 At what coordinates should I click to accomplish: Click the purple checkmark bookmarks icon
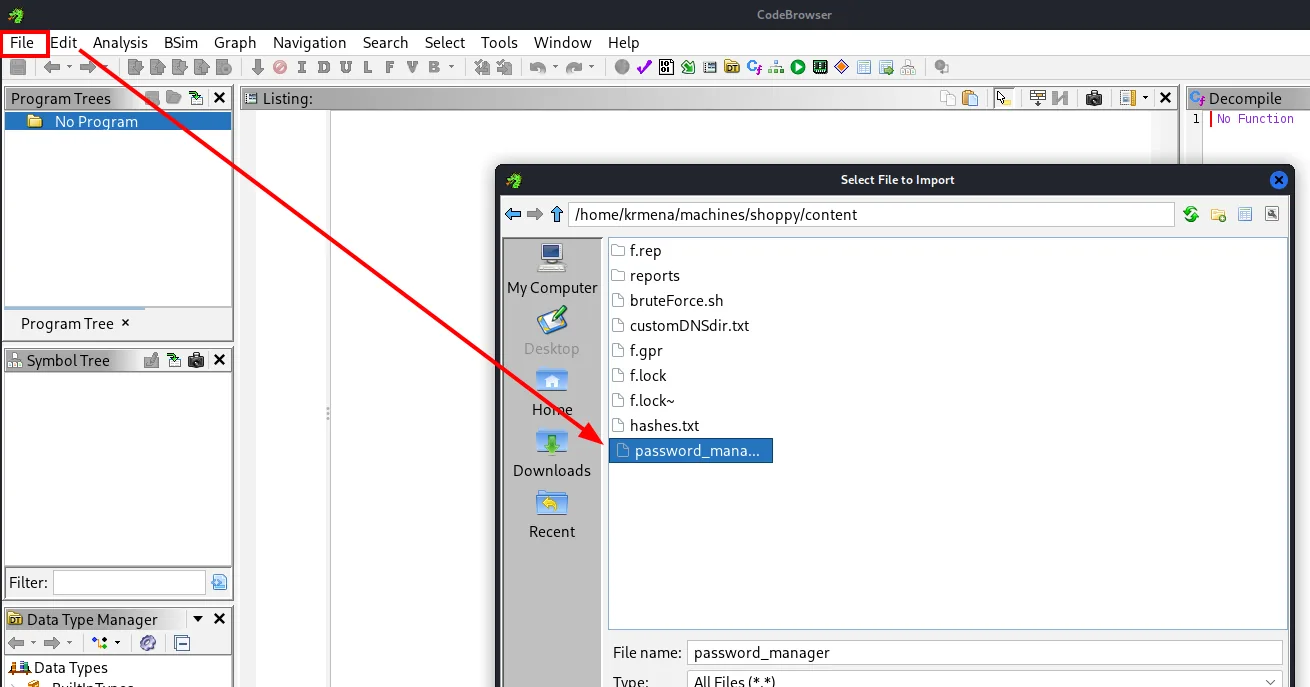click(644, 67)
